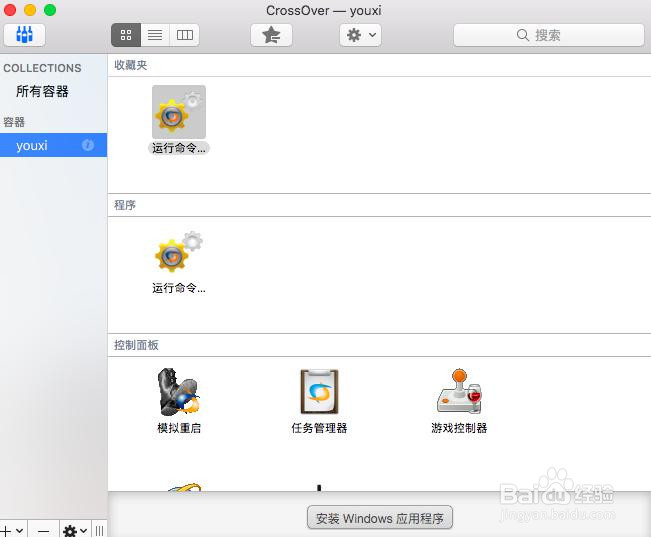Open the toolbar gear dropdown menu
This screenshot has height=537, width=651.
click(x=360, y=35)
